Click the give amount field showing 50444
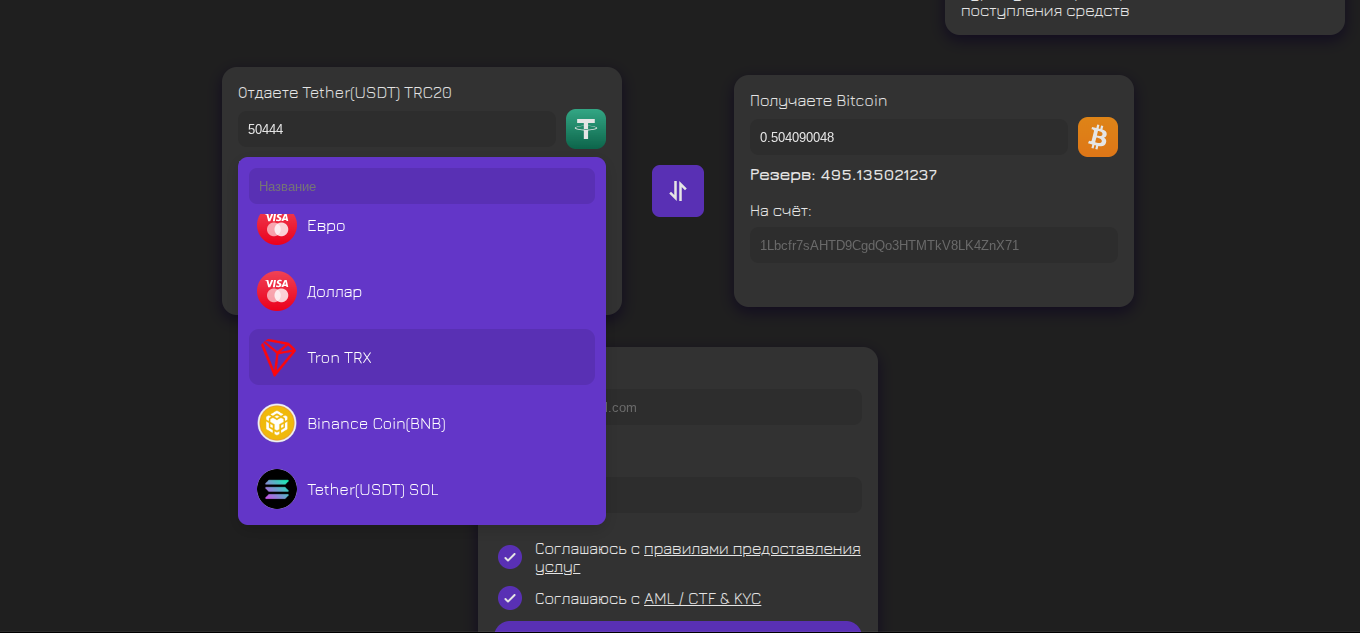1360x633 pixels. [x=396, y=129]
